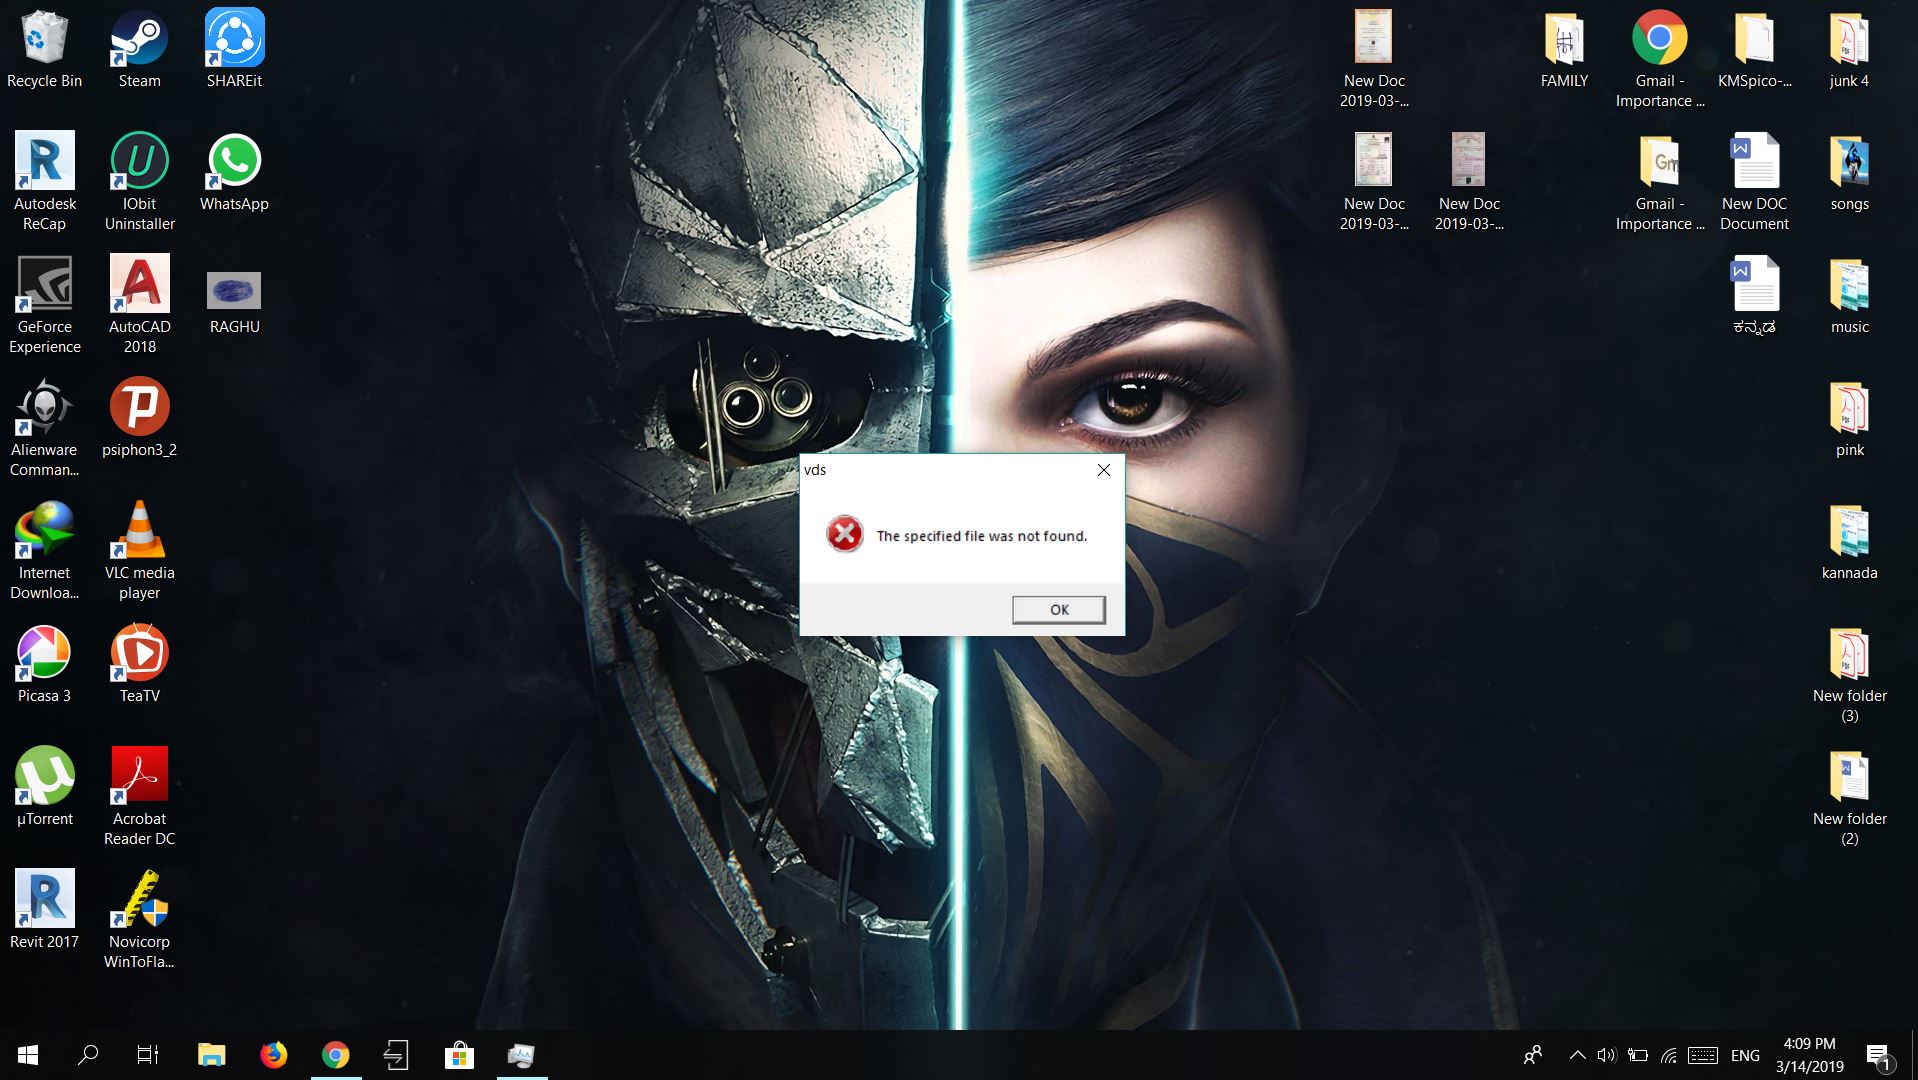Screen dimensions: 1918x1080
Task: Select the Recycle Bin desktop icon
Action: click(44, 50)
